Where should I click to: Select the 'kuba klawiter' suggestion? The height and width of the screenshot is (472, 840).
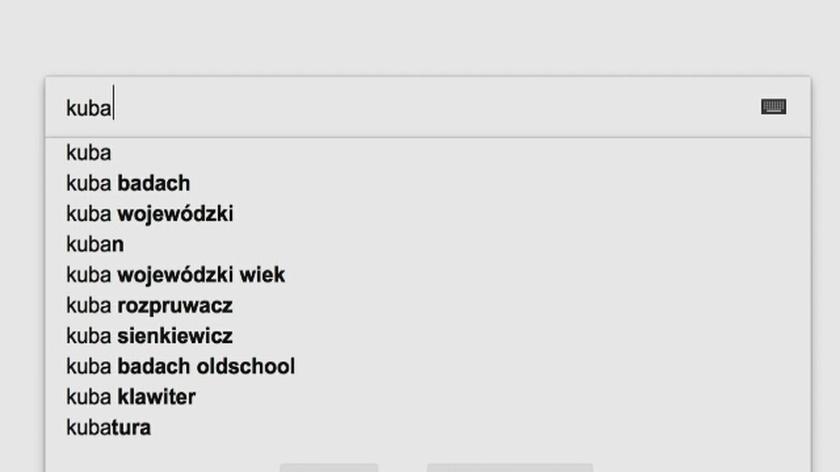tap(131, 397)
